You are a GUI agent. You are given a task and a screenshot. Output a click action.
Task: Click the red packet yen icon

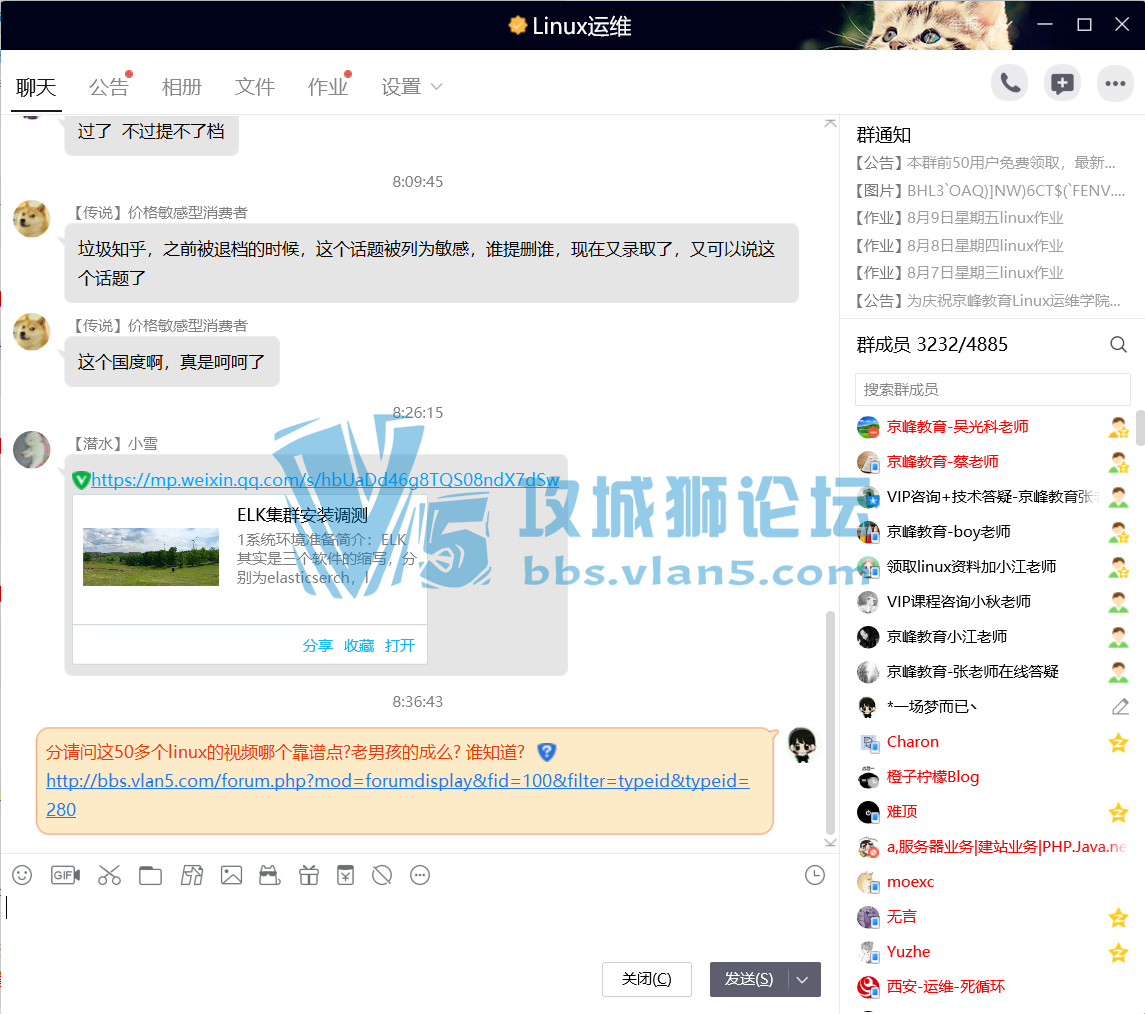[x=345, y=875]
